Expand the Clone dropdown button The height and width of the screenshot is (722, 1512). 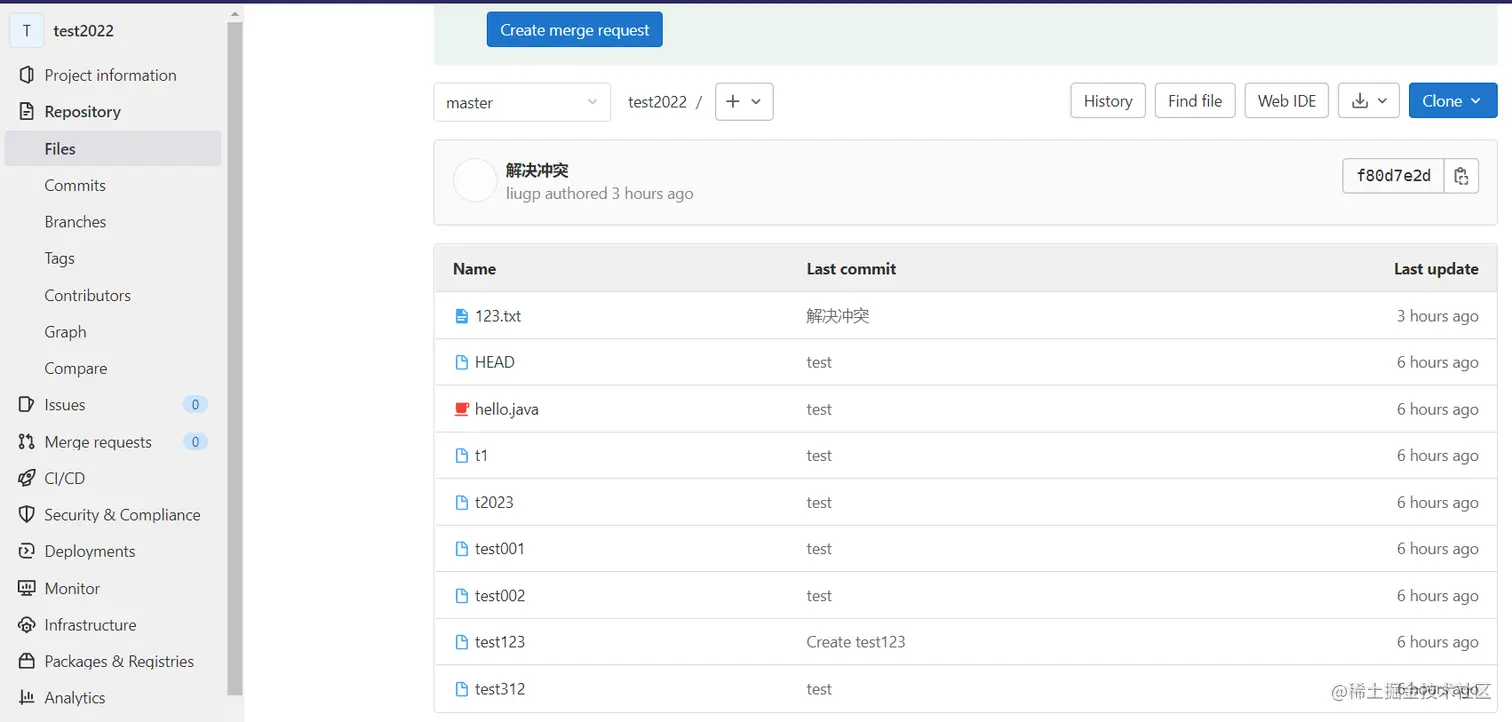[1452, 101]
